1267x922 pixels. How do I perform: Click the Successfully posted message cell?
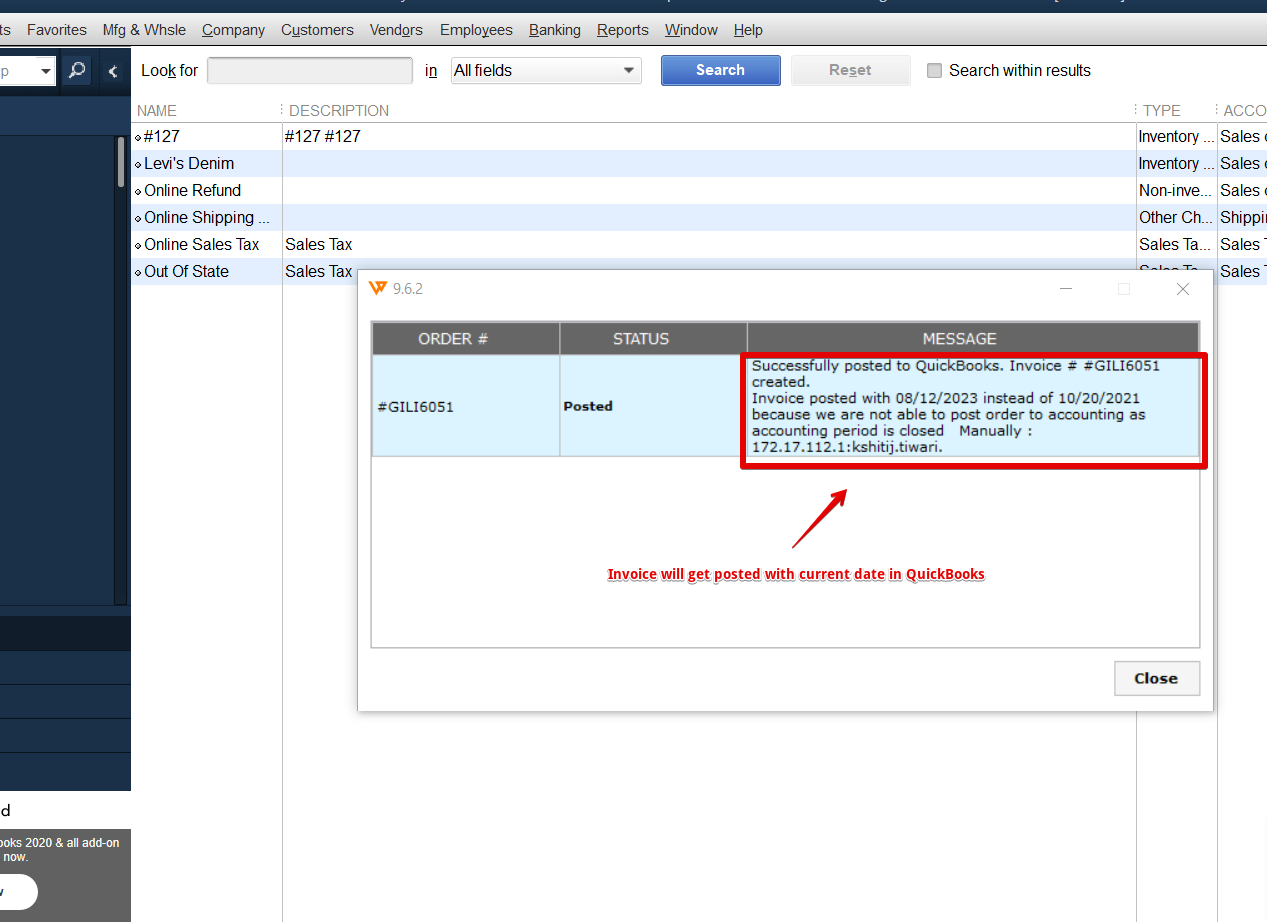(x=973, y=406)
